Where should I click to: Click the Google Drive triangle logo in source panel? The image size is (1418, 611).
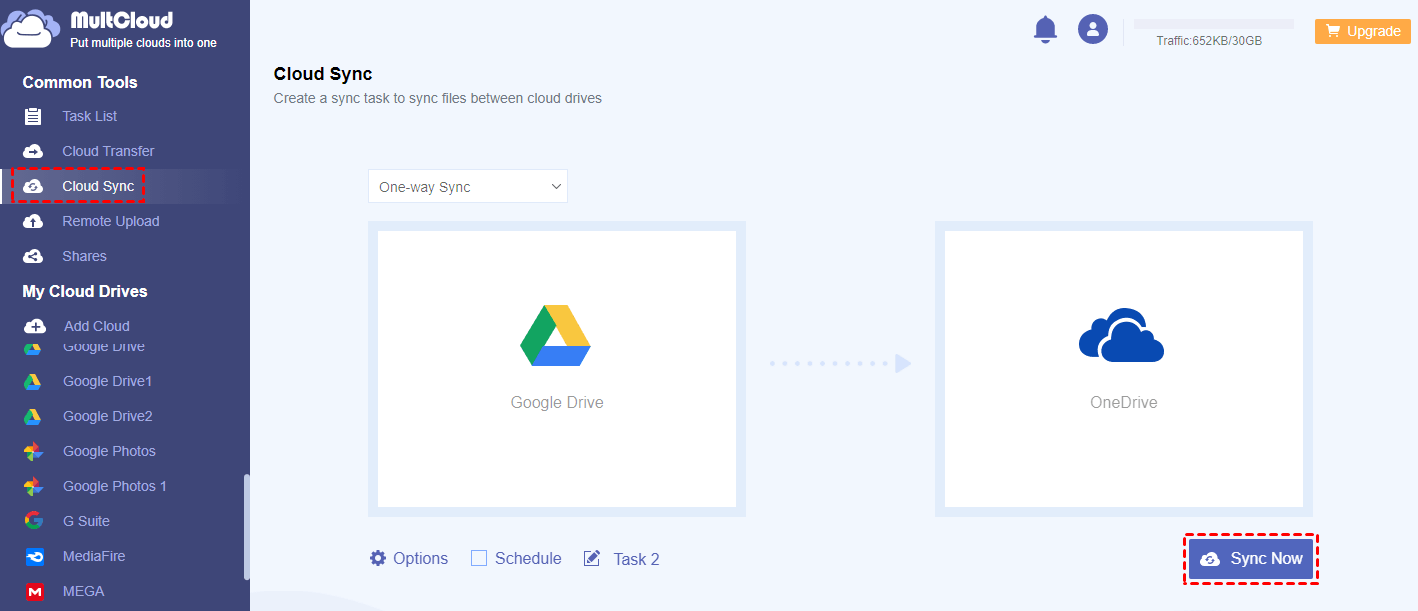(556, 335)
